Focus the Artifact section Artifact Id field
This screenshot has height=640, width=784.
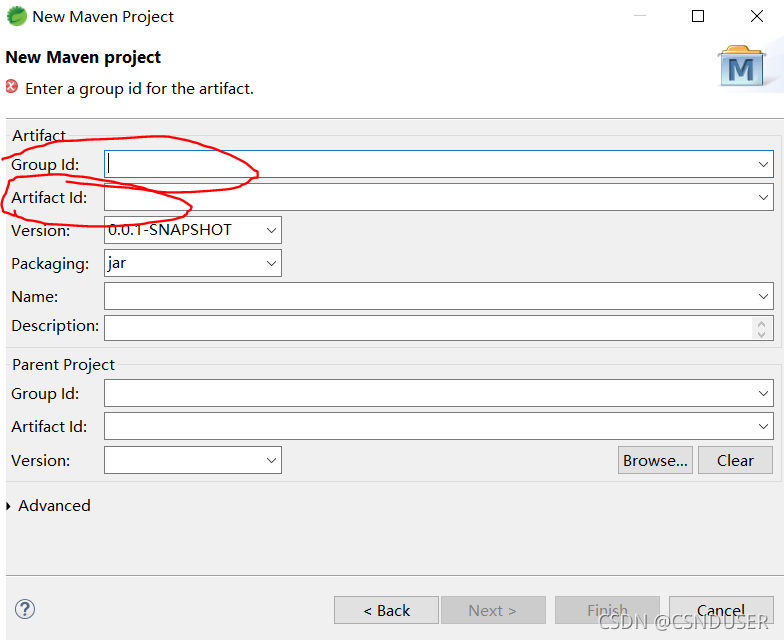click(438, 198)
